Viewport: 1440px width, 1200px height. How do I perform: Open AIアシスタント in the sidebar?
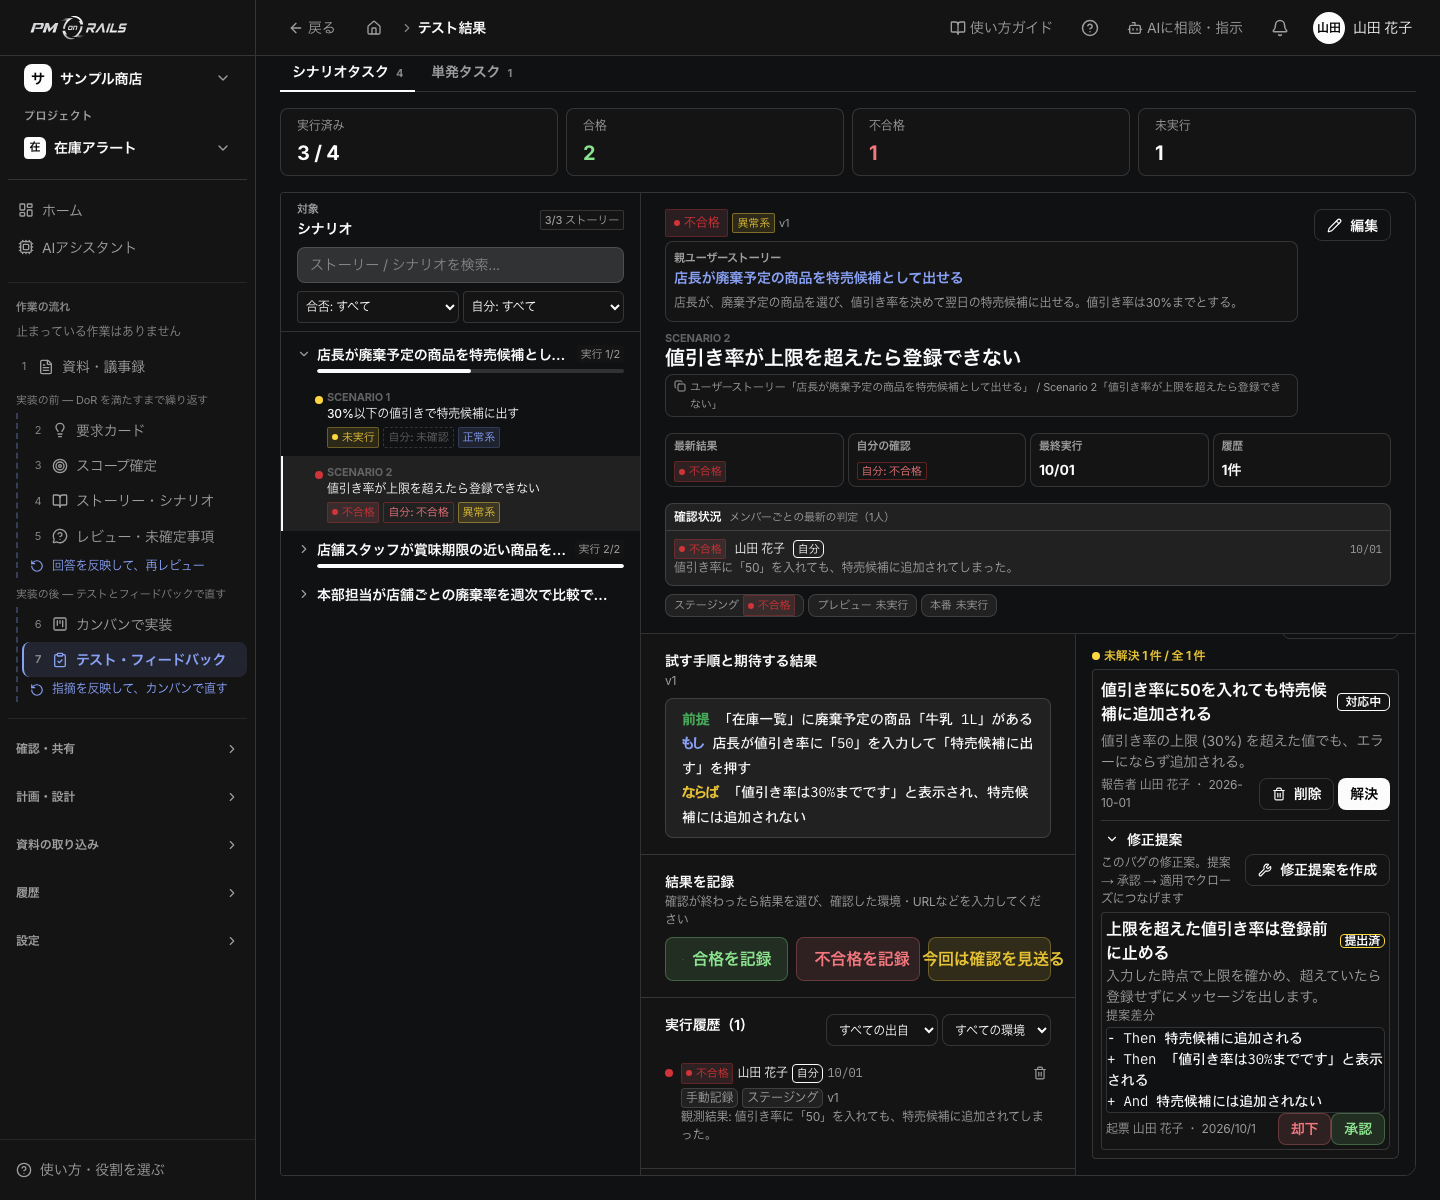127,247
